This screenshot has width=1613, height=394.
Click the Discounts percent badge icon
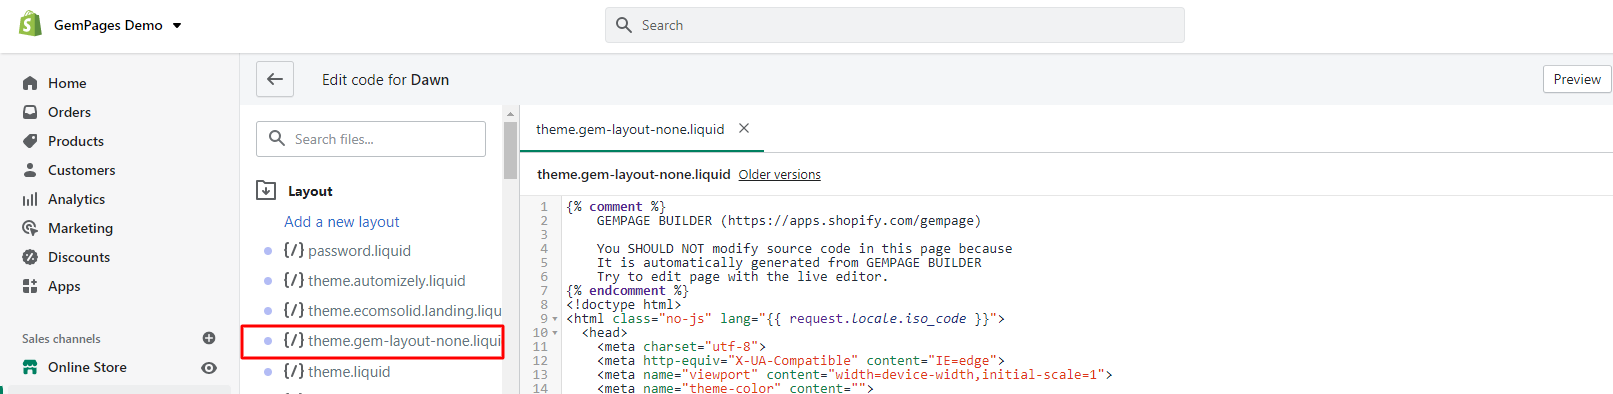[30, 257]
